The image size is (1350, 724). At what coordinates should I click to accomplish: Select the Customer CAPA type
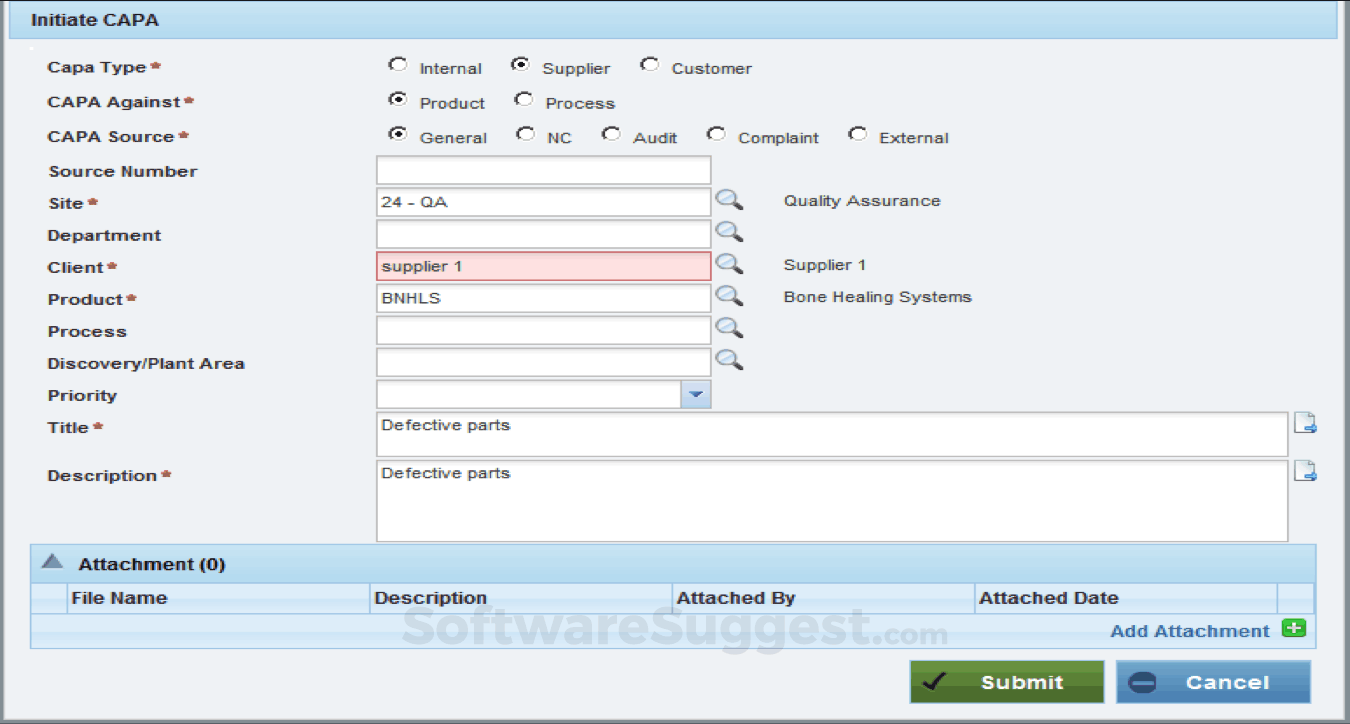click(650, 64)
